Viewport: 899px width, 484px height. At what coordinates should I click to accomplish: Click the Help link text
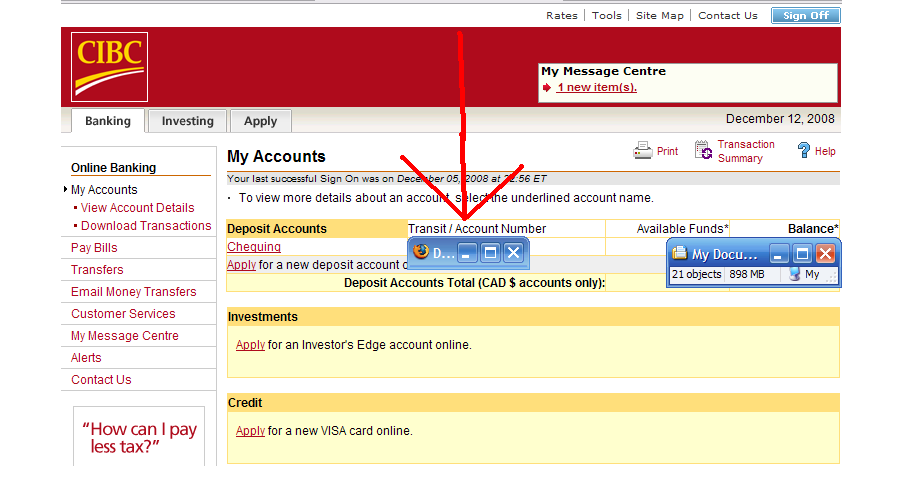(825, 151)
